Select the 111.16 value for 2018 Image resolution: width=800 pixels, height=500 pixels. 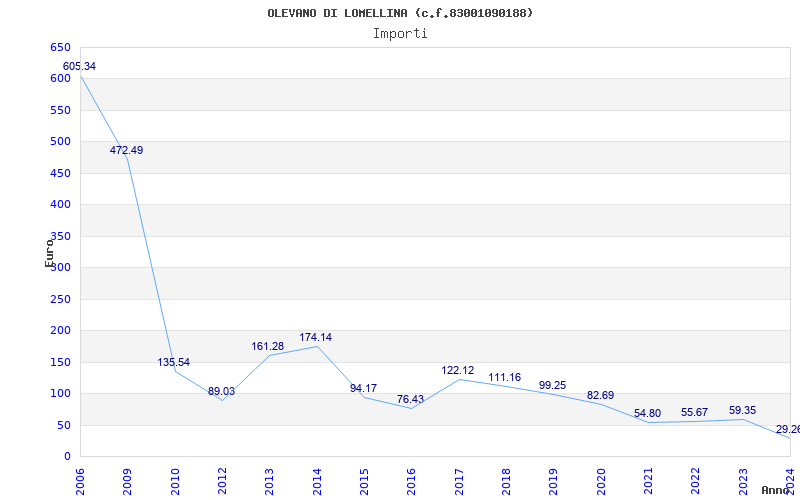(x=505, y=377)
